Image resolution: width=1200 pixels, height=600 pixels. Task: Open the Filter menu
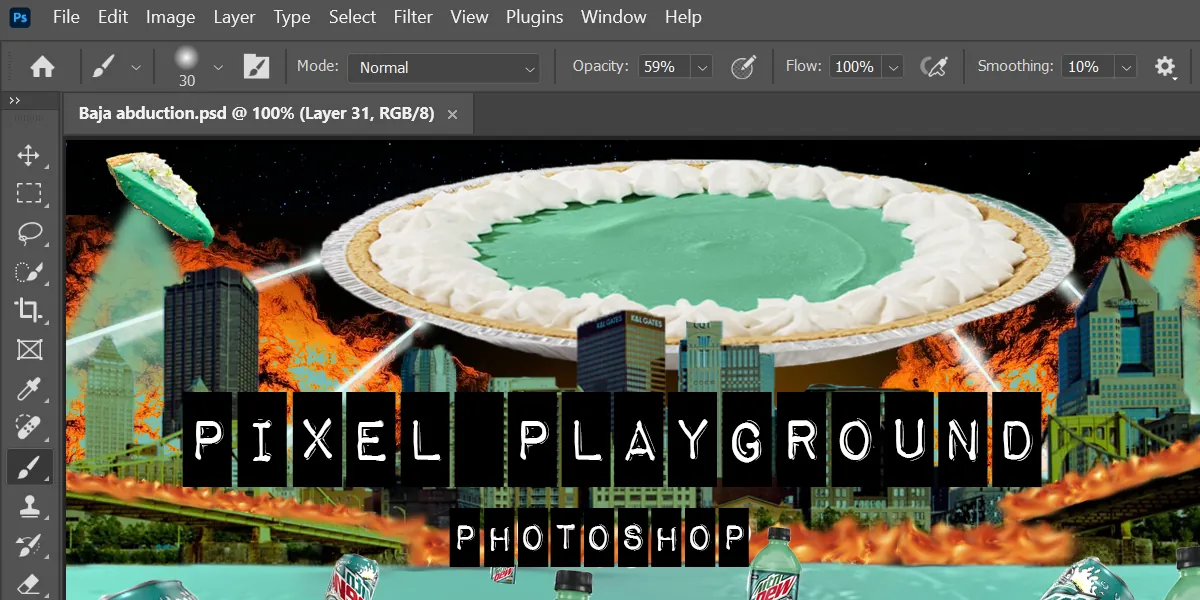[x=412, y=16]
